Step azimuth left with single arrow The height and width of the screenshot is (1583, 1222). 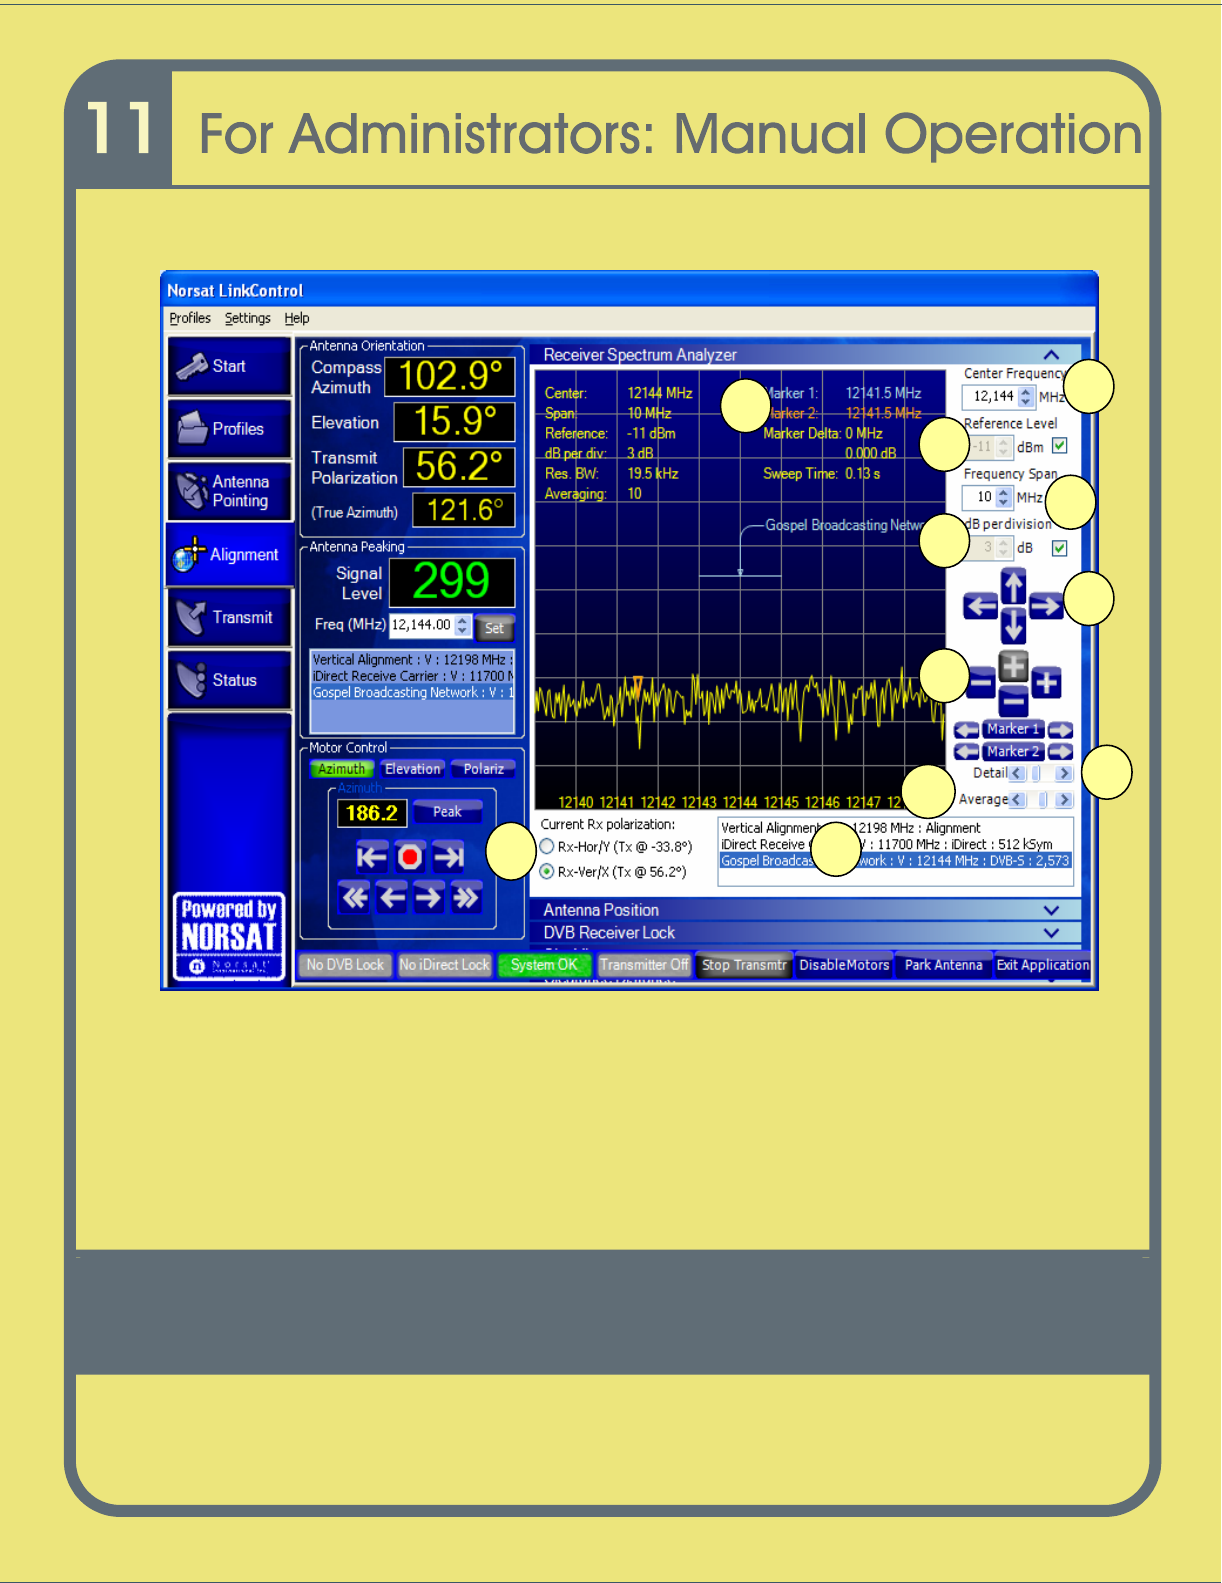point(393,897)
